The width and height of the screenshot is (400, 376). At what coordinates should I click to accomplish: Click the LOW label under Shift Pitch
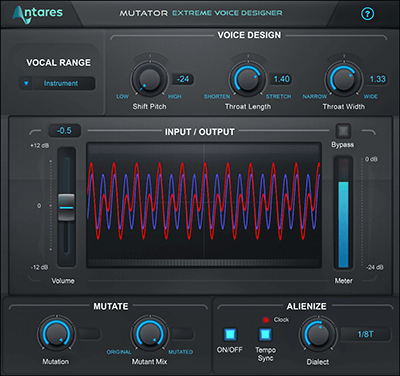(122, 96)
